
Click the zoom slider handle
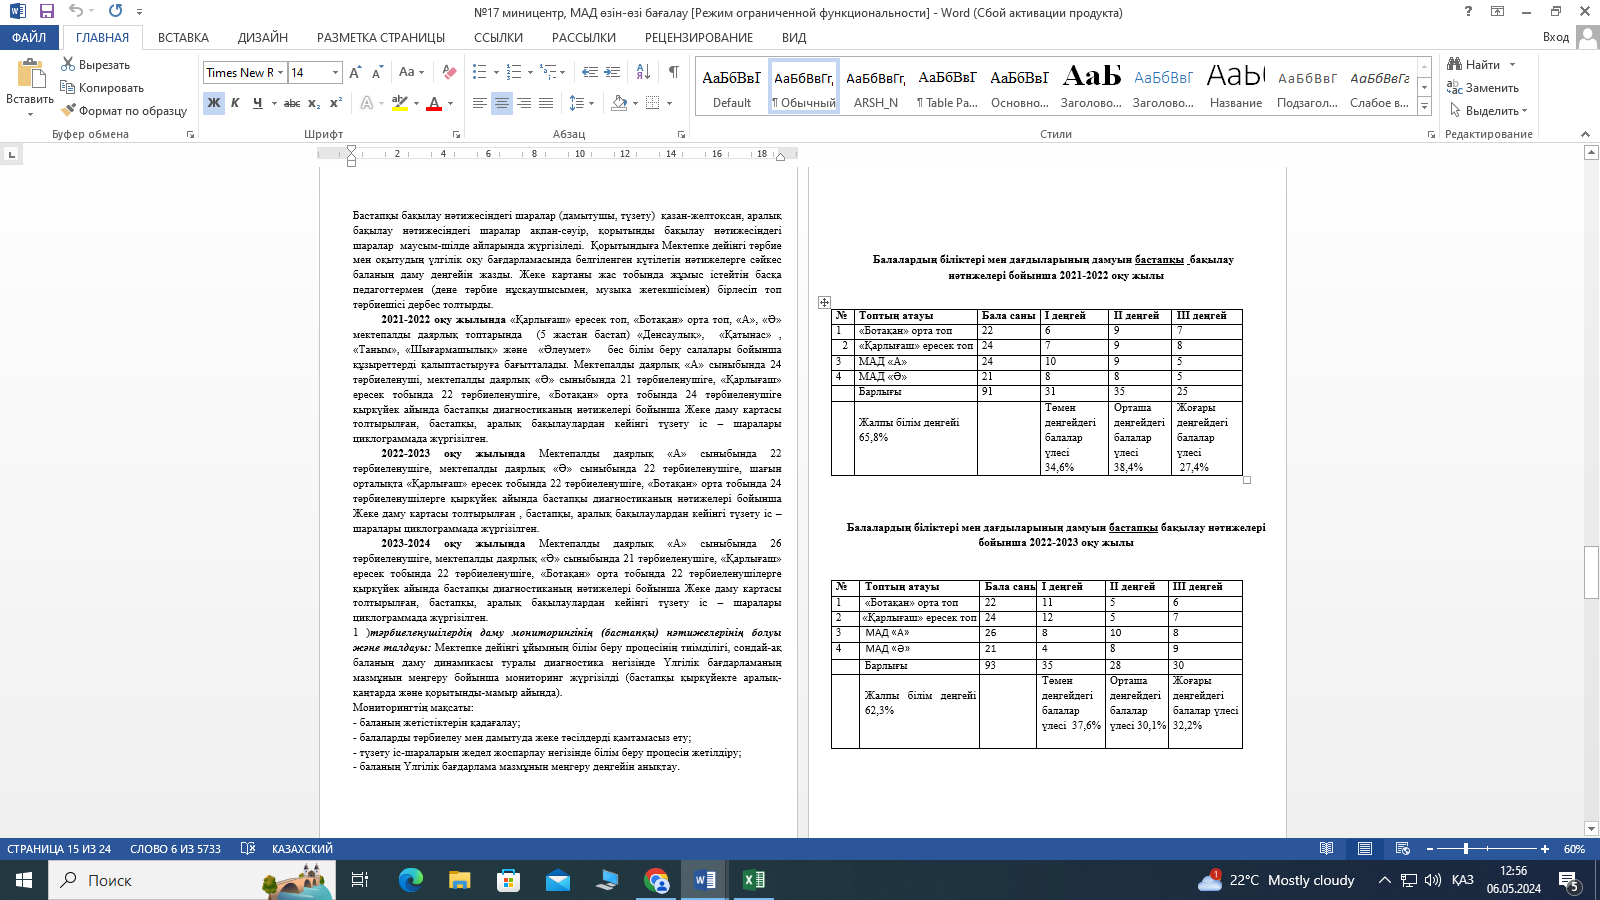click(x=1466, y=849)
